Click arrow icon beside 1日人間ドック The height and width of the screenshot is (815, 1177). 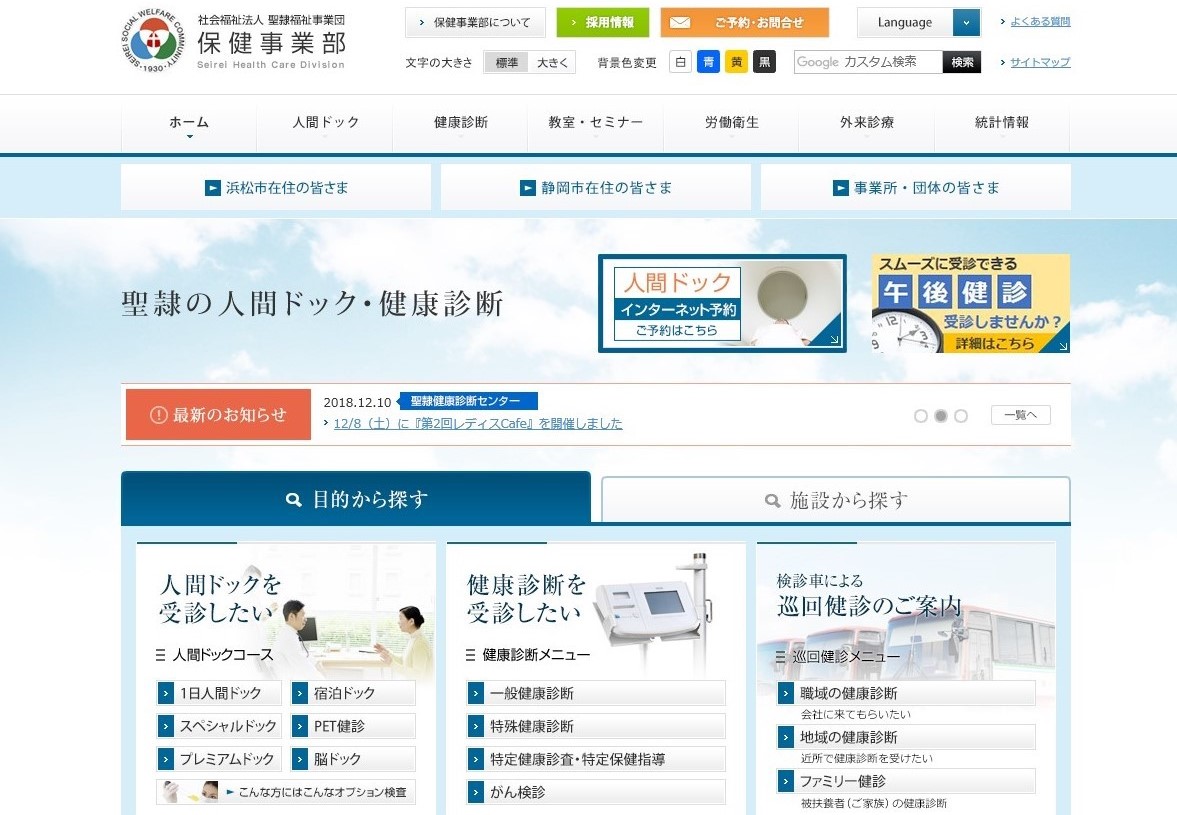pos(165,693)
